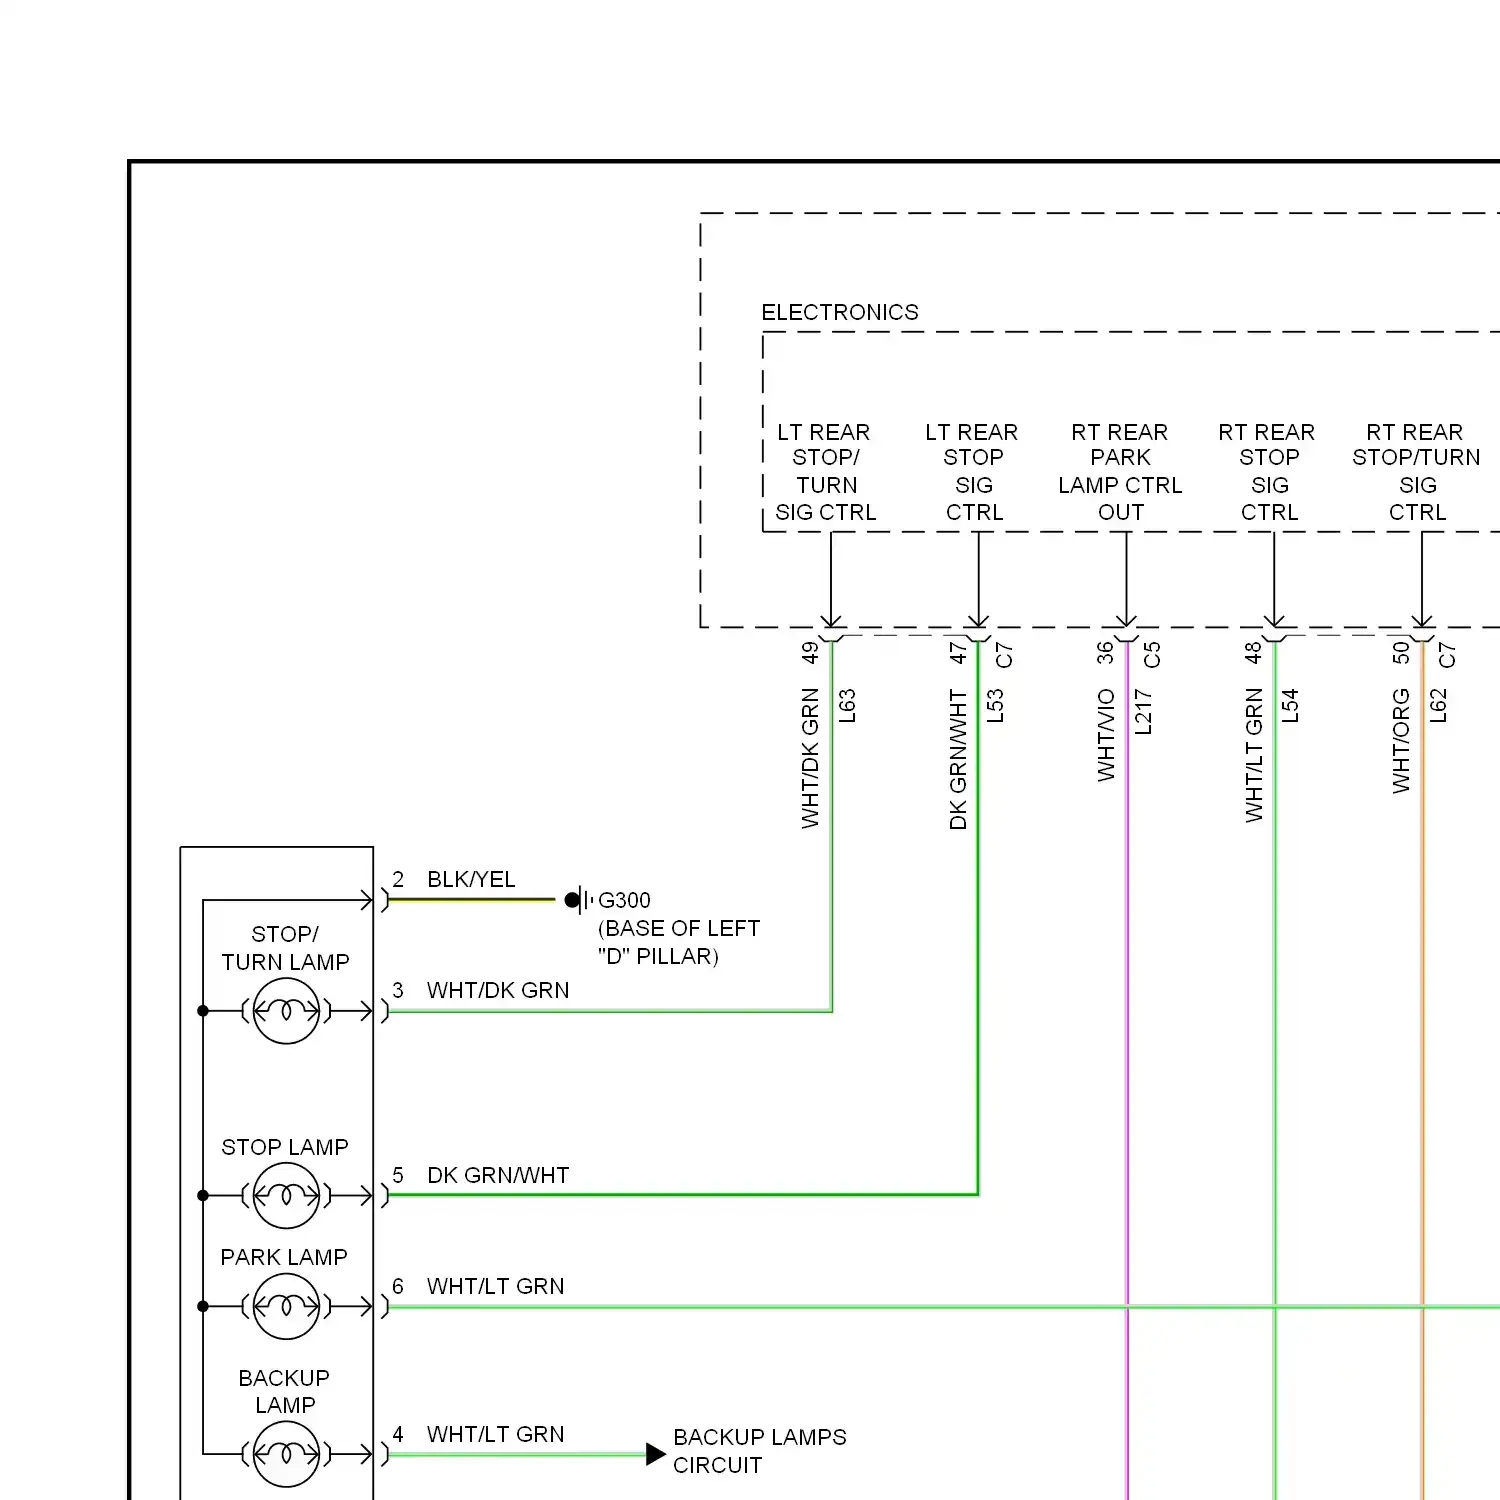Select circuit code L63

point(847,706)
